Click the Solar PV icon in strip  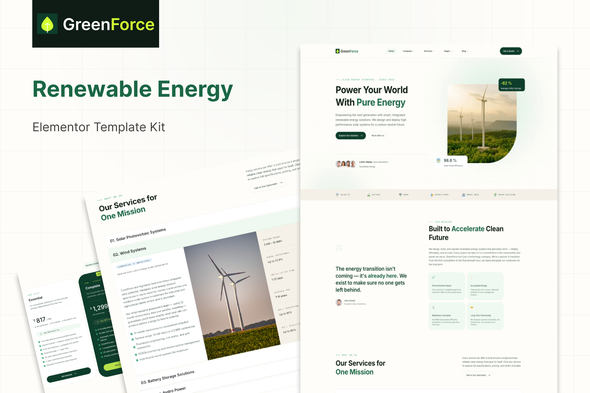[x=337, y=195]
